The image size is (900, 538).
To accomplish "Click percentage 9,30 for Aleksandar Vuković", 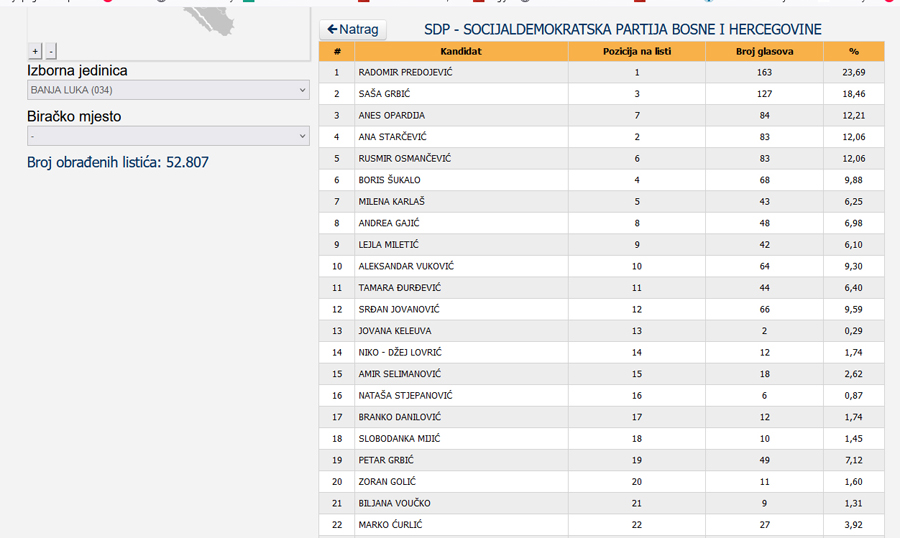I will [x=854, y=266].
